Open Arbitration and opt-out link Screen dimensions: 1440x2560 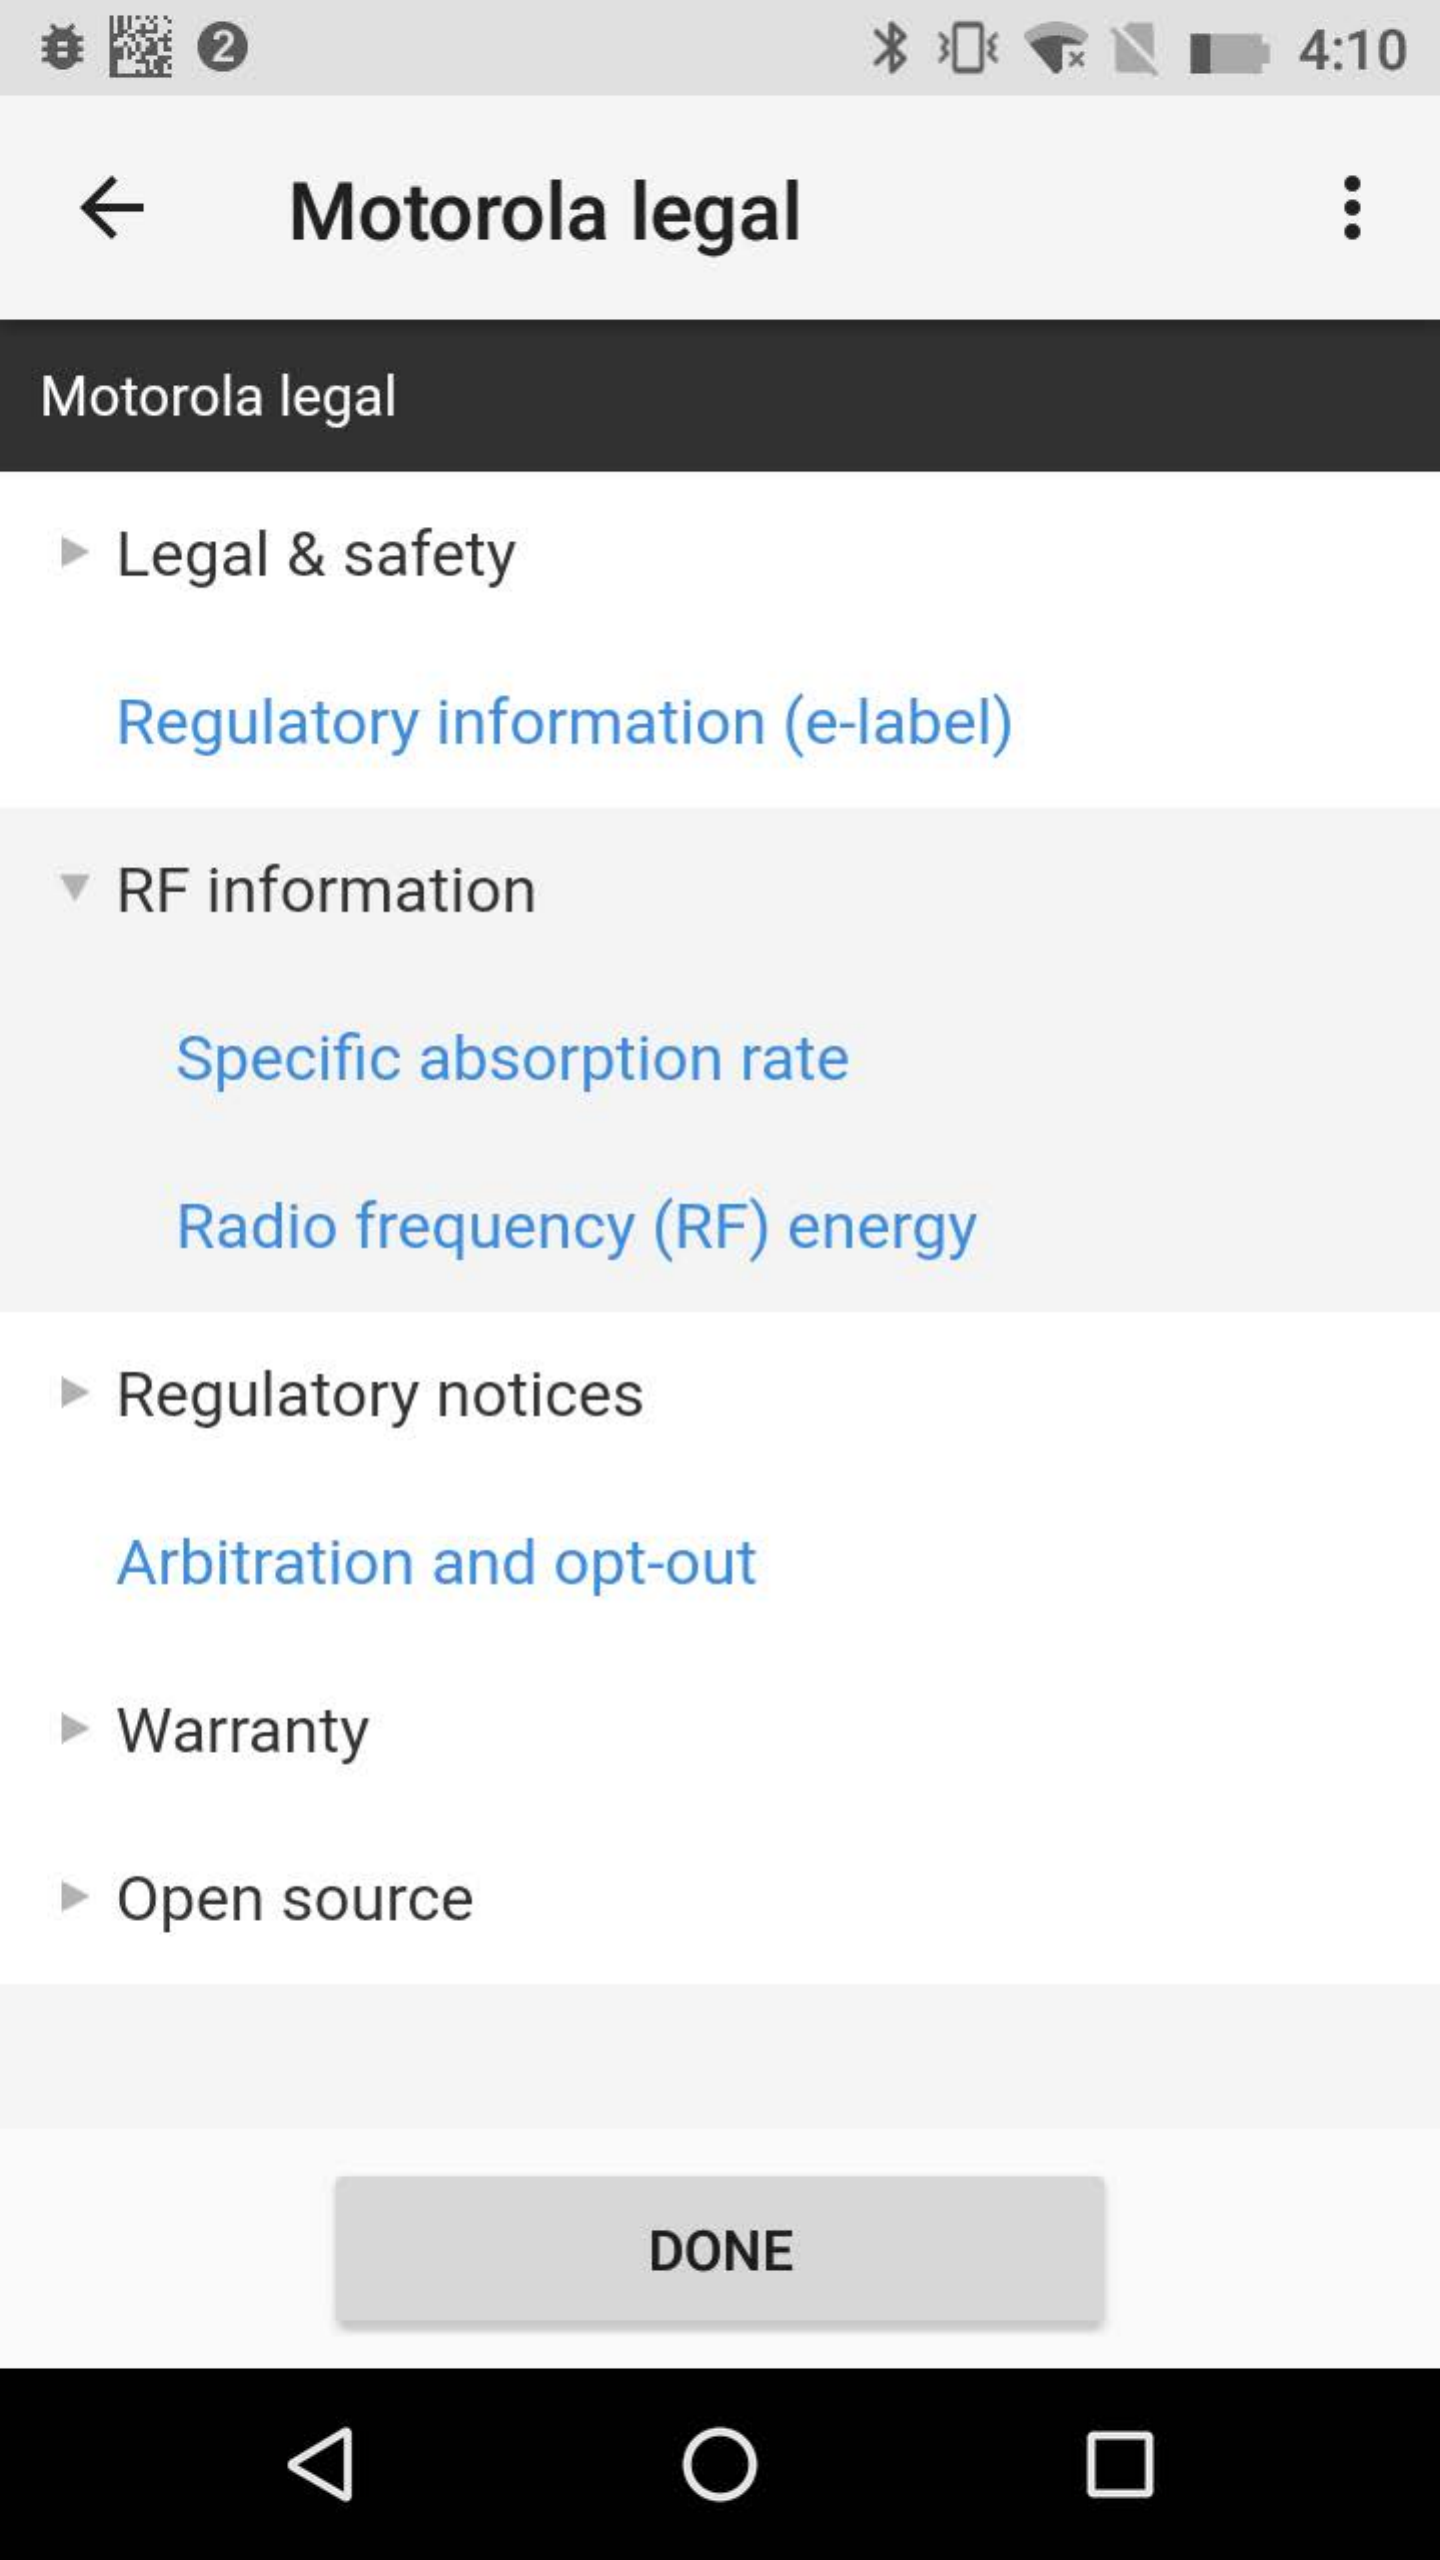436,1562
